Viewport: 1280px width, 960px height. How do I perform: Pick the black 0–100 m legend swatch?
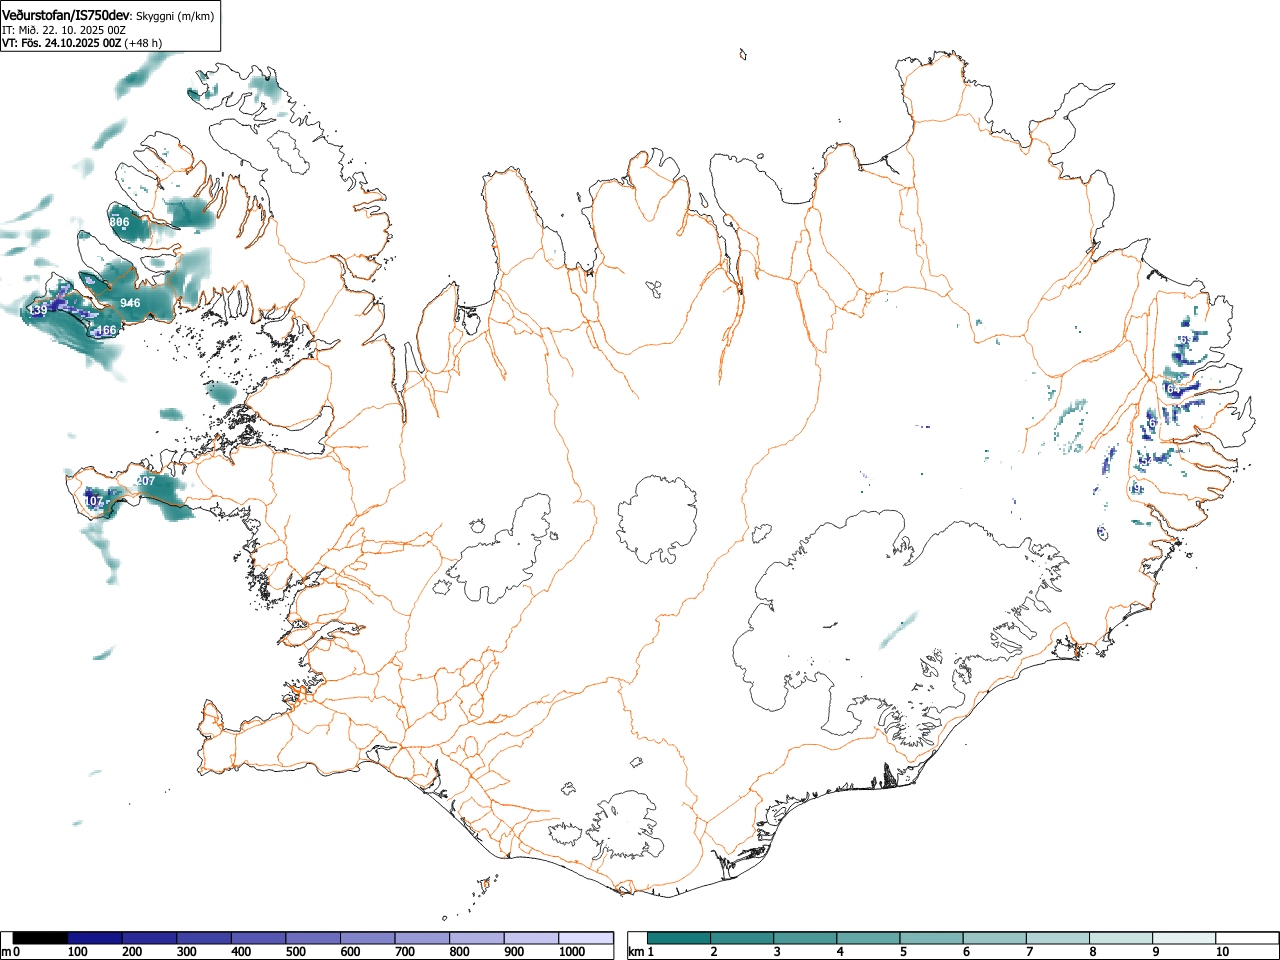[41, 938]
